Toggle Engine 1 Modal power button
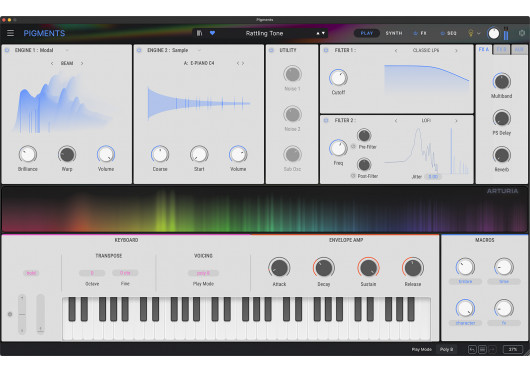The width and height of the screenshot is (530, 371). pyautogui.click(x=7, y=50)
